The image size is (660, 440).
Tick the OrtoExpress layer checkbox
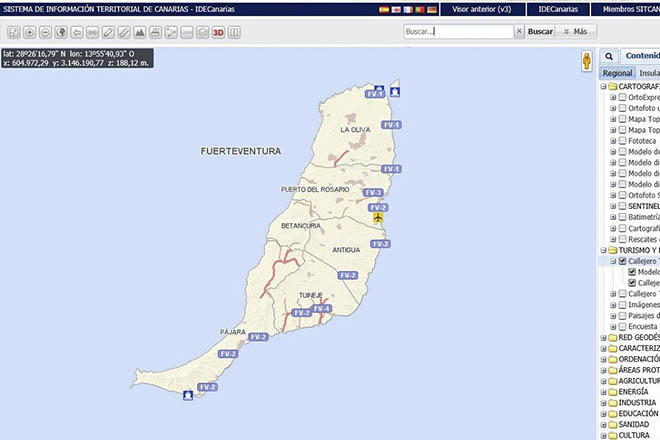(623, 98)
